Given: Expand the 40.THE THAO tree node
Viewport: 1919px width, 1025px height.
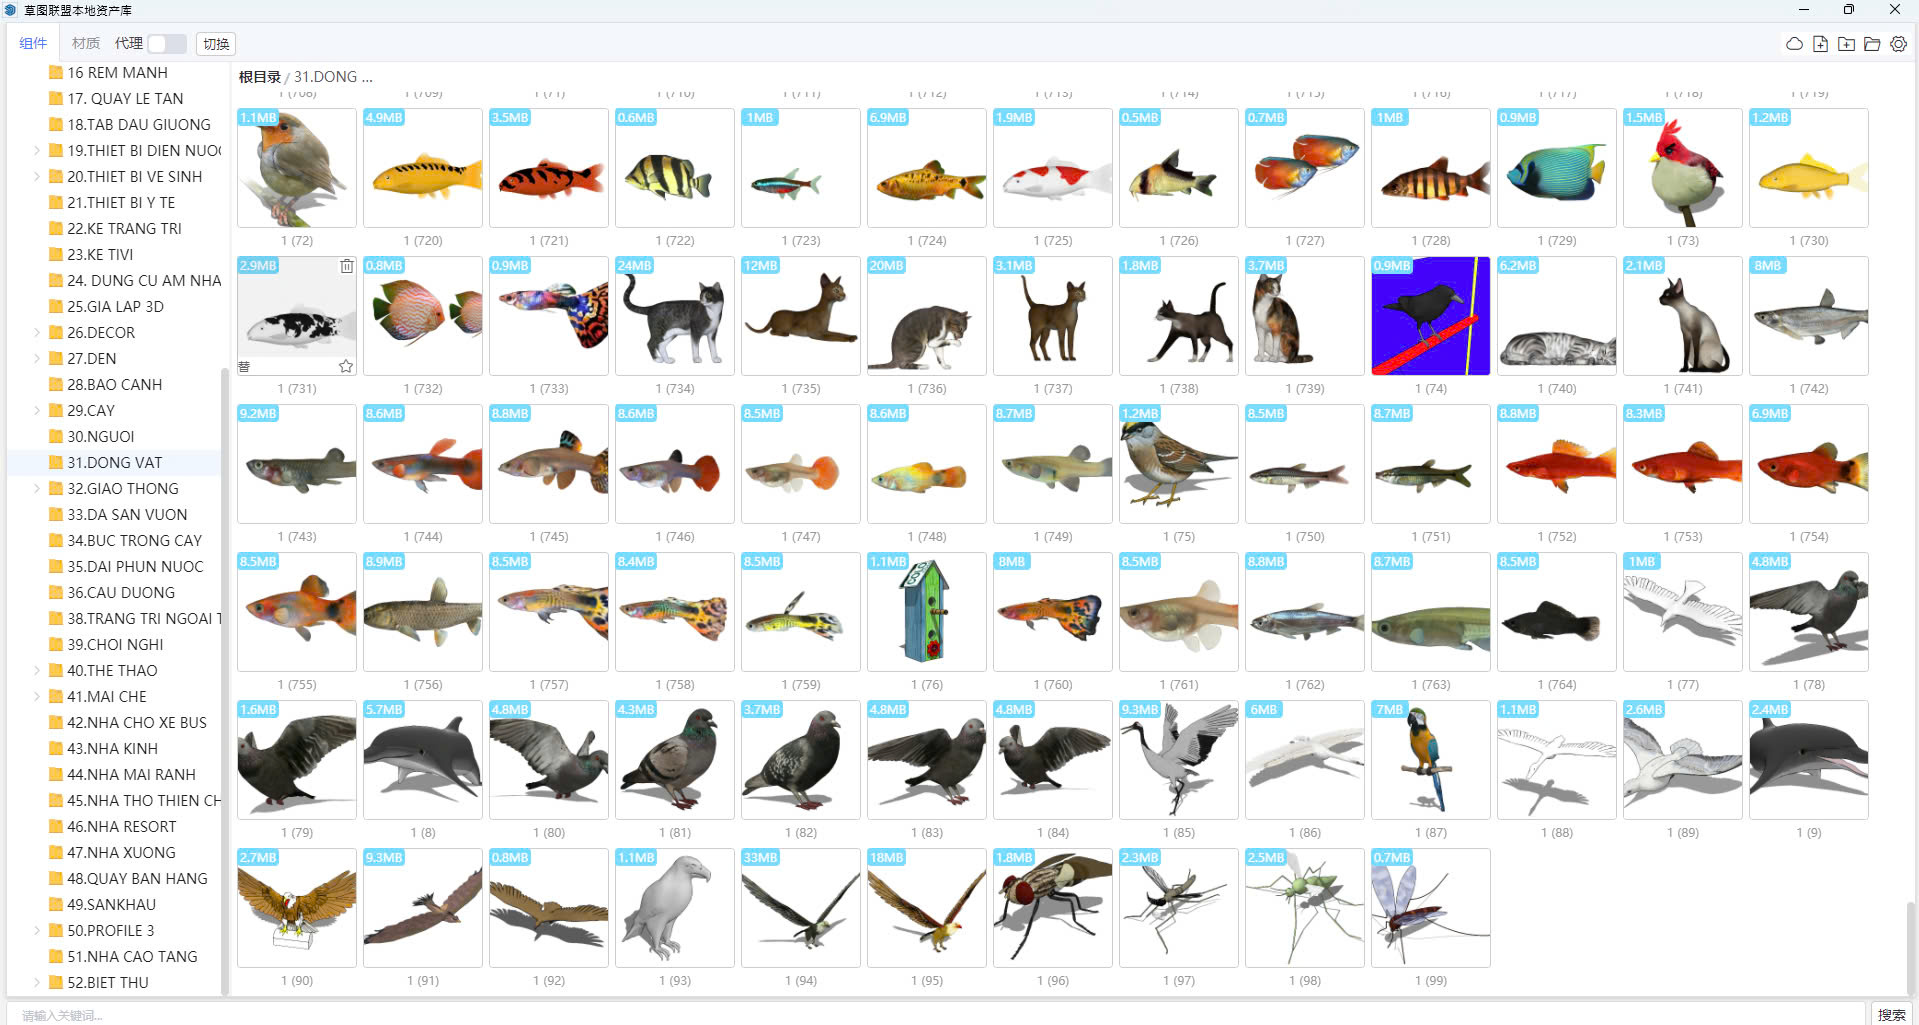Looking at the screenshot, I should point(37,670).
